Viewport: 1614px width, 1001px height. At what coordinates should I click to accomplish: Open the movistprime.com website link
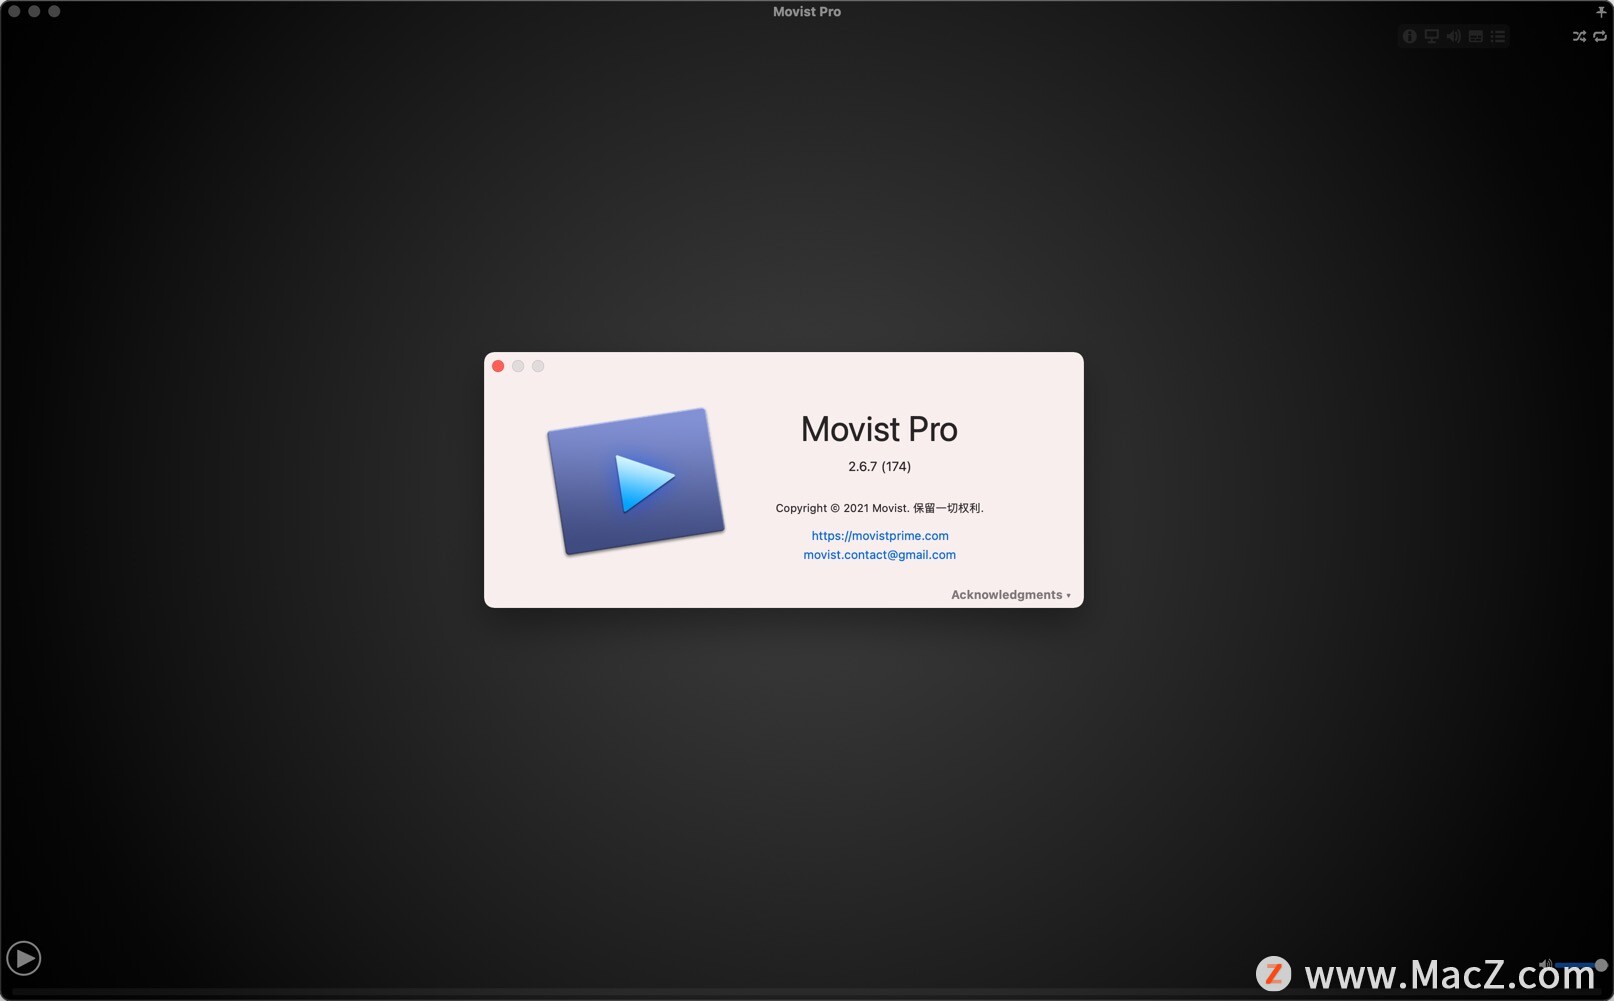tap(879, 535)
